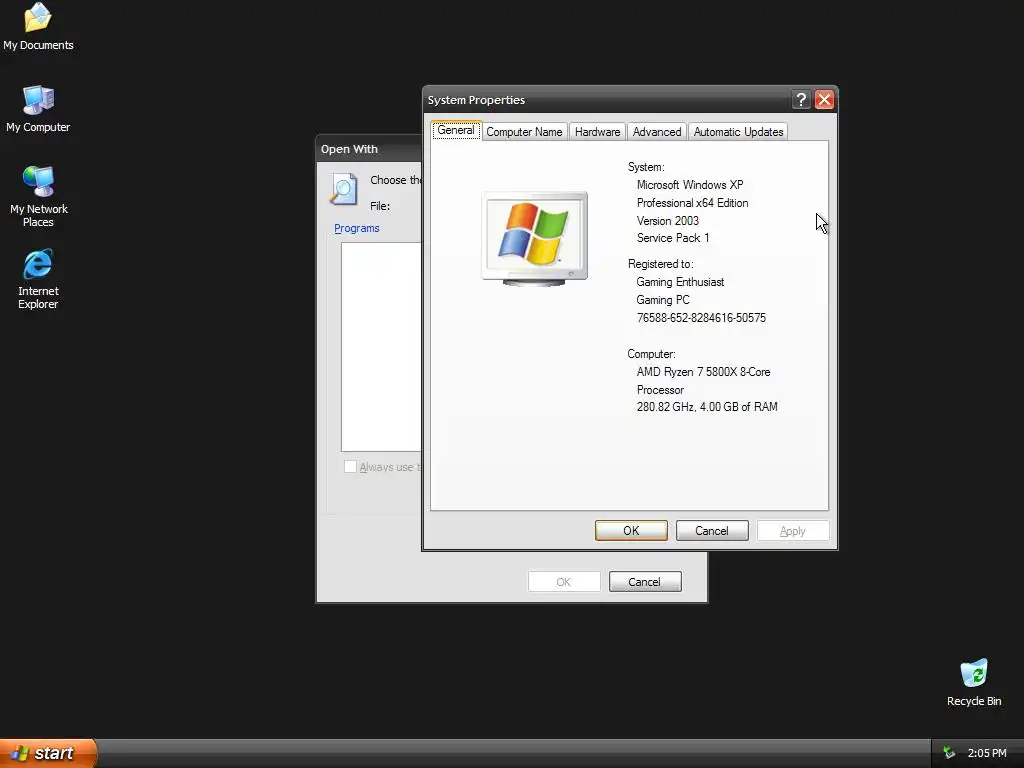Click the product ID 76588-652-8284616-50575

tap(701, 318)
